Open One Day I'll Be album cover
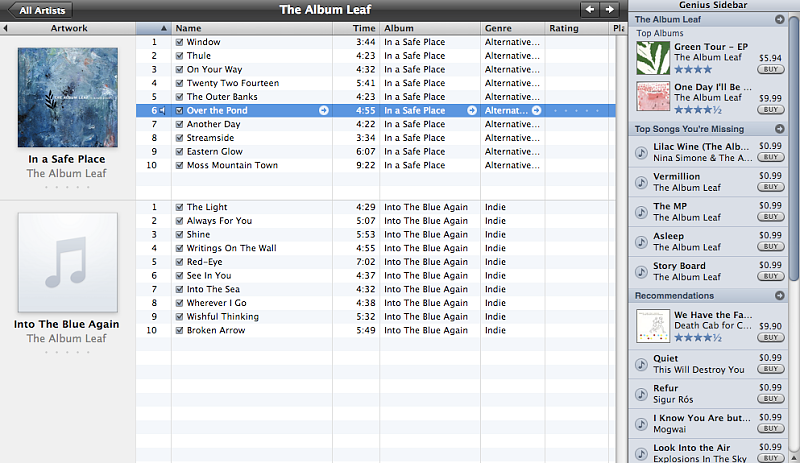This screenshot has height=463, width=800. (653, 96)
